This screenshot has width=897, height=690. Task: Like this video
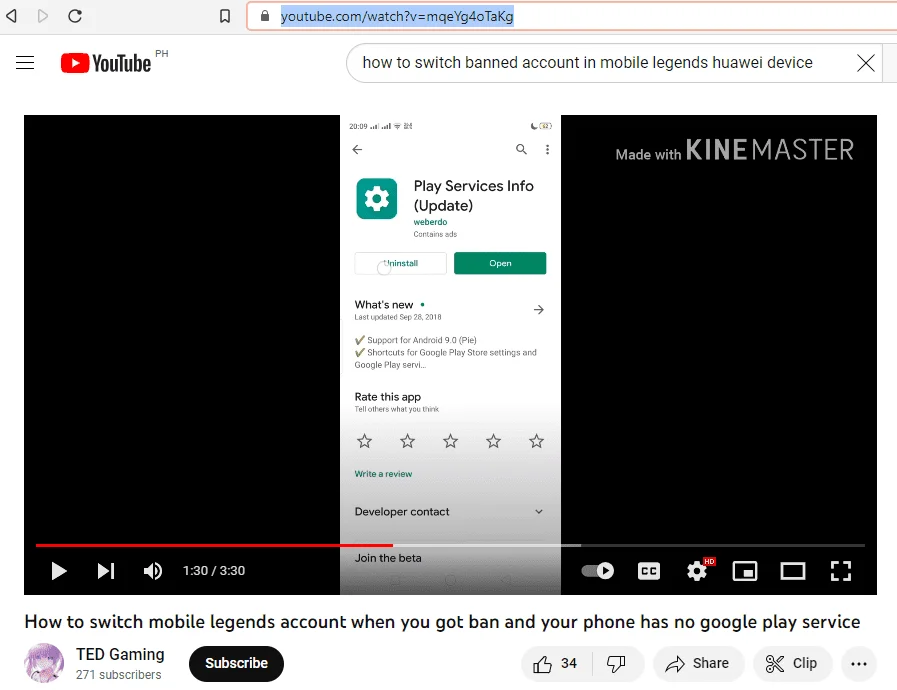point(555,664)
